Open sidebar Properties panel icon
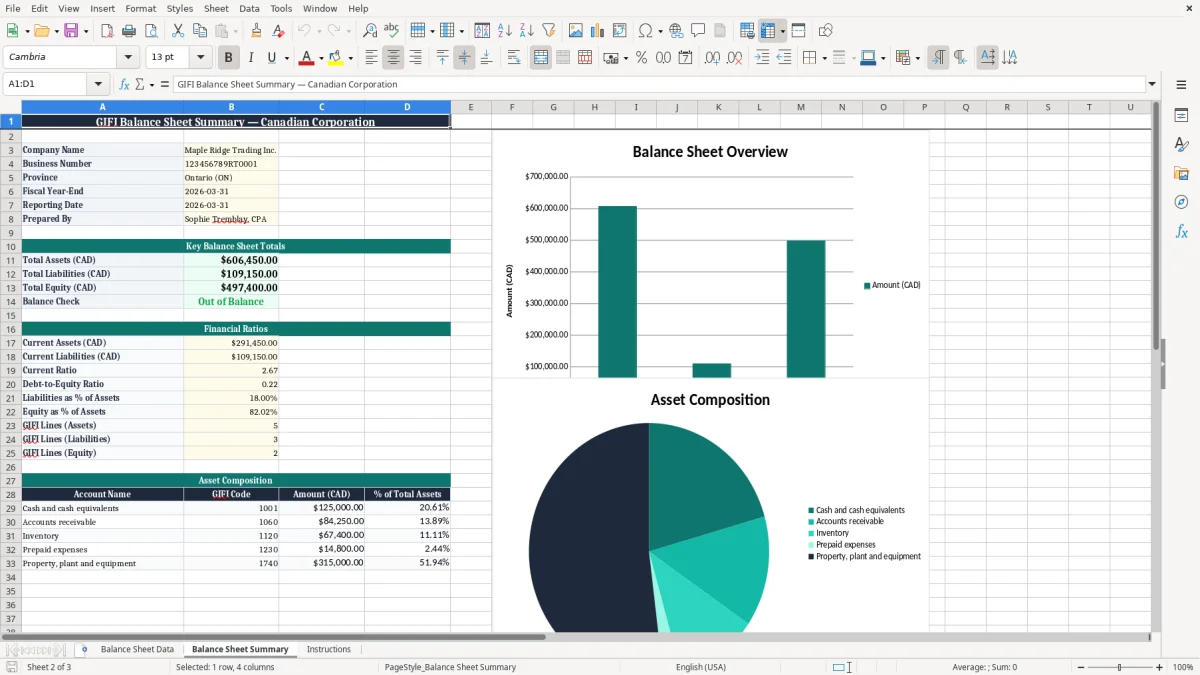 tap(1181, 116)
